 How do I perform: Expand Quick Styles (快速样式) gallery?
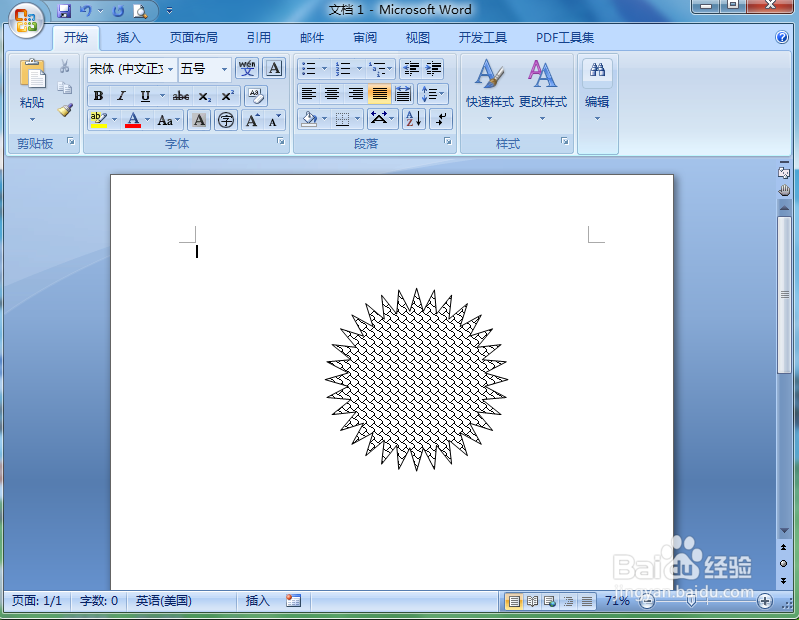click(x=489, y=89)
